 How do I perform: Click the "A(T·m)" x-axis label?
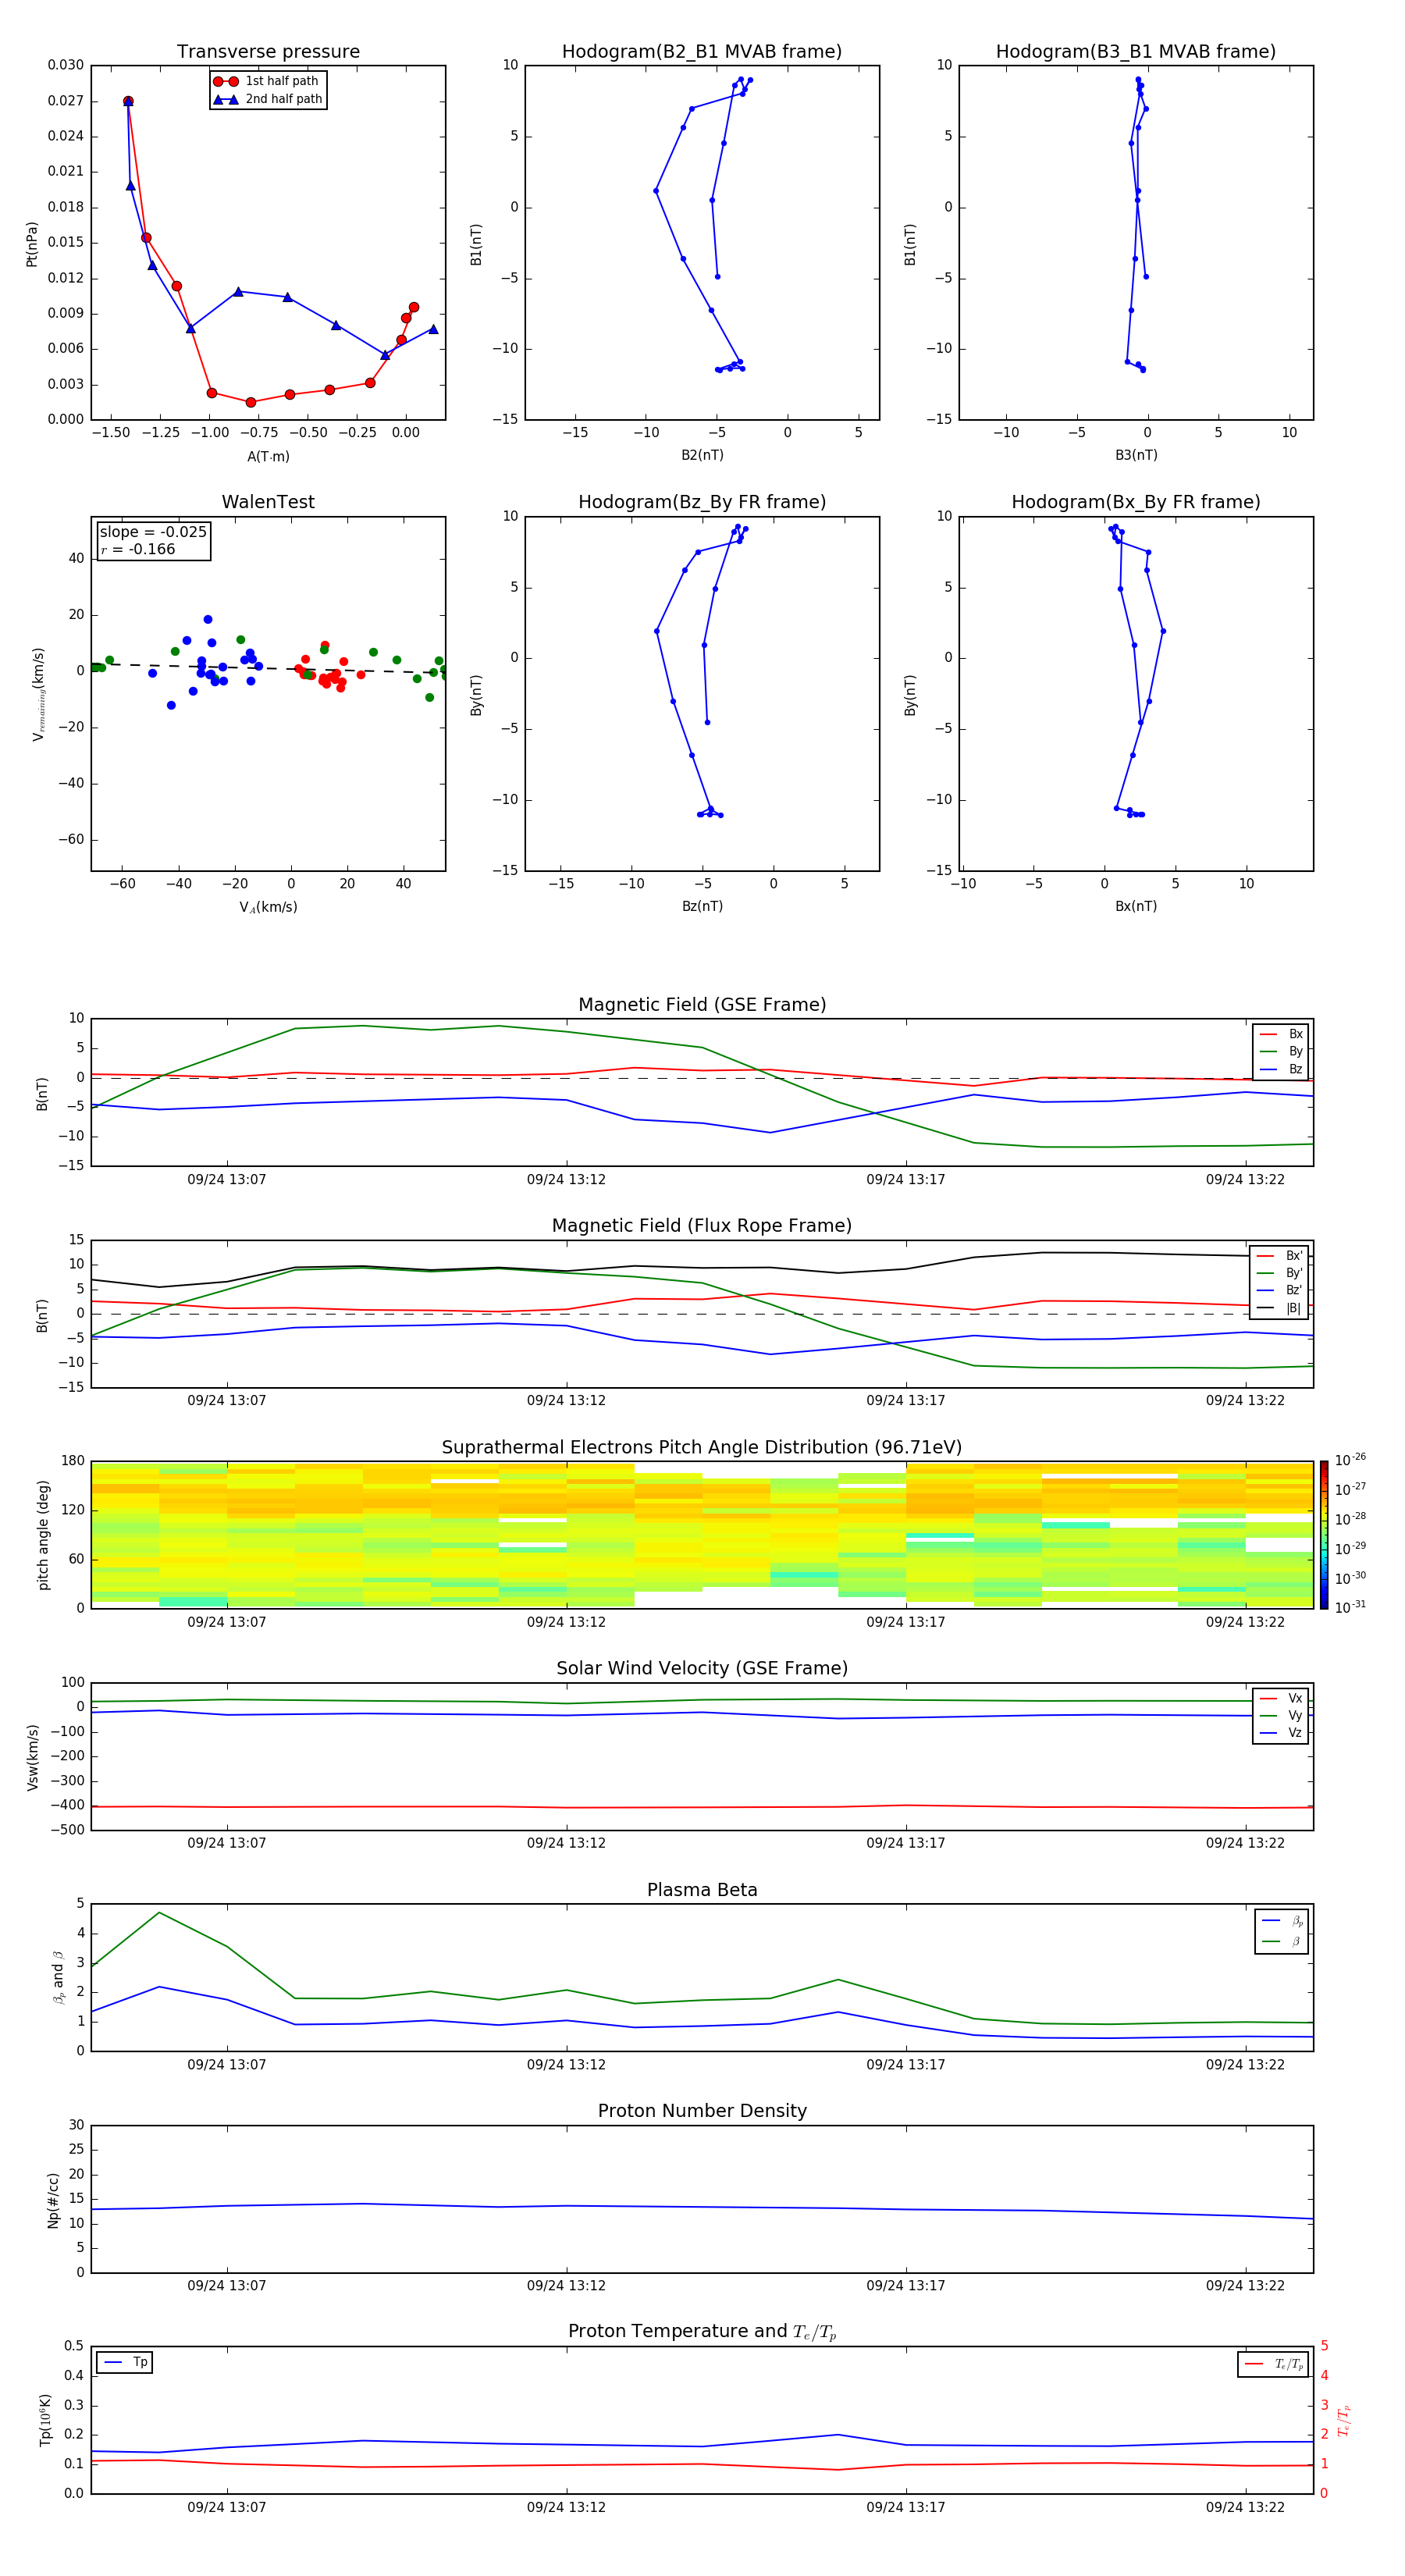268,456
